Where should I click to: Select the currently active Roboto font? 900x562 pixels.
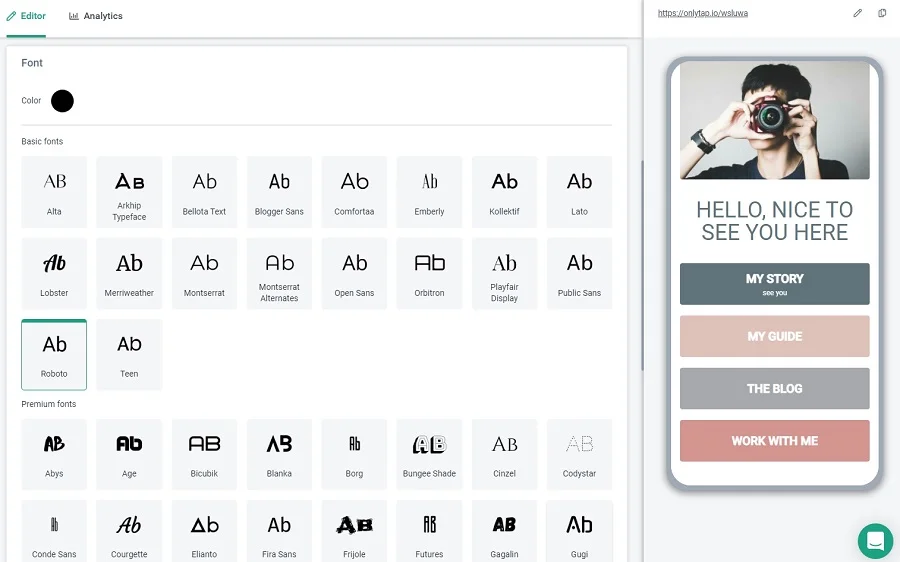(x=54, y=354)
